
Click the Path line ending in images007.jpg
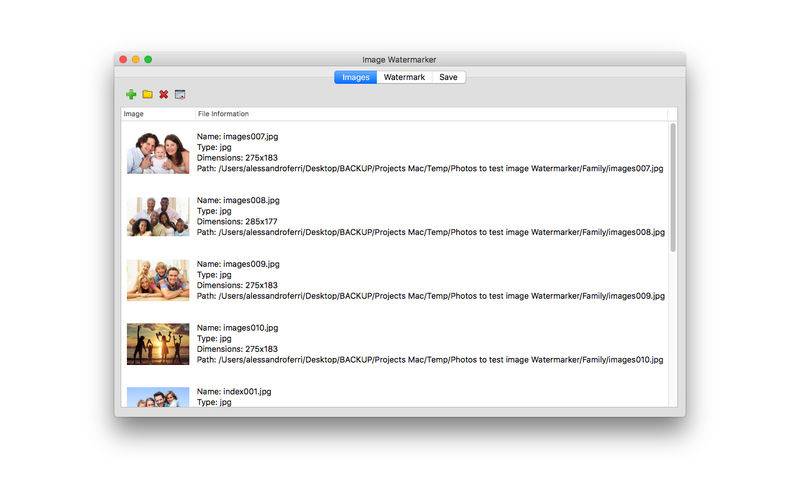(430, 168)
